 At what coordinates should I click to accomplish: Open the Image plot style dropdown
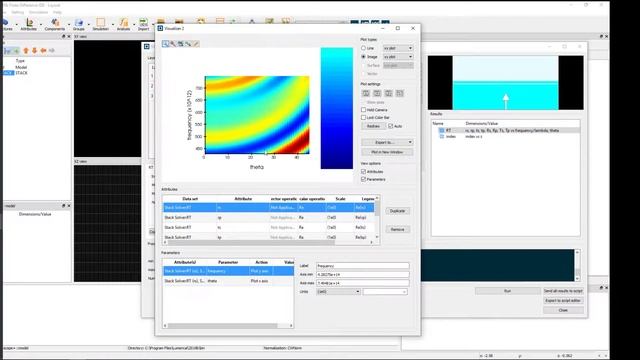click(x=398, y=57)
